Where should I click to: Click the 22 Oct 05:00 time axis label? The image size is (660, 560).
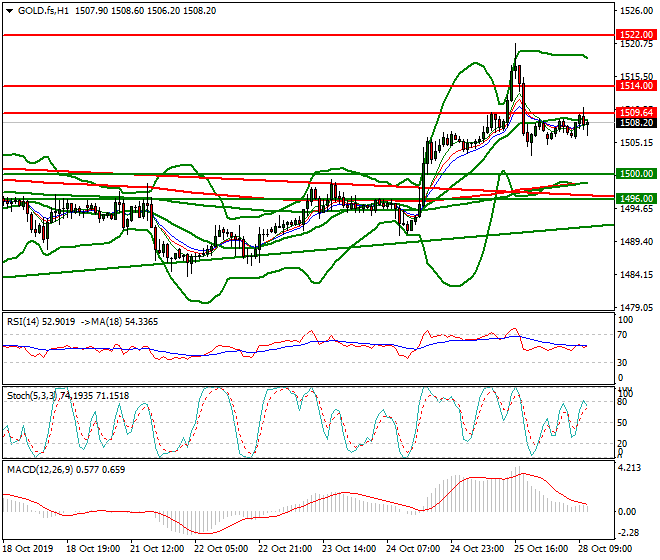pyautogui.click(x=221, y=549)
